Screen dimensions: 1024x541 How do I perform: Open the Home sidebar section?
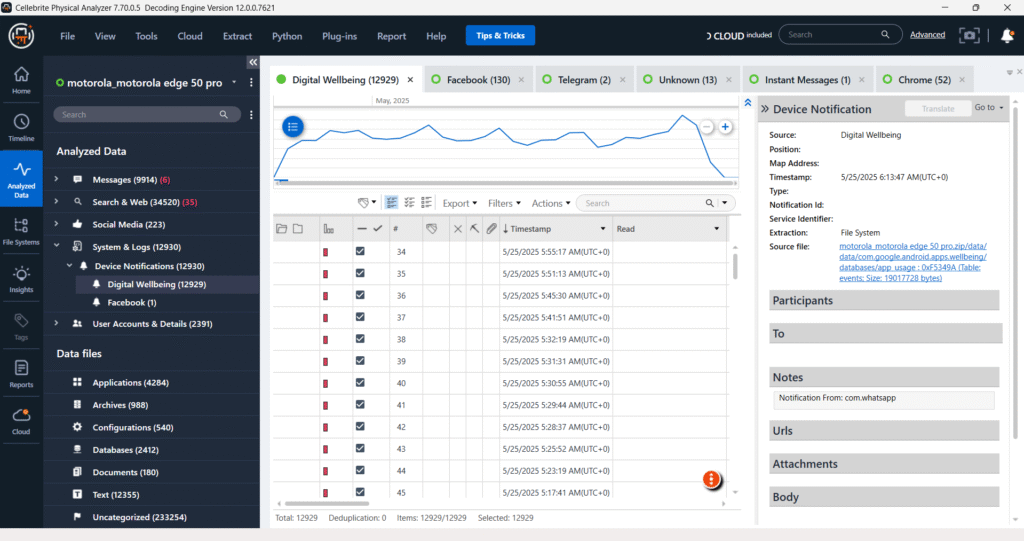click(21, 80)
